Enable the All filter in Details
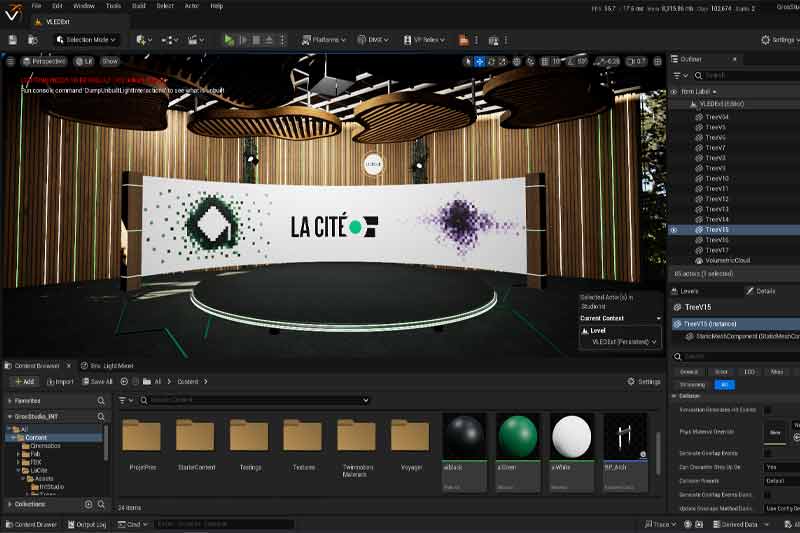 point(724,385)
